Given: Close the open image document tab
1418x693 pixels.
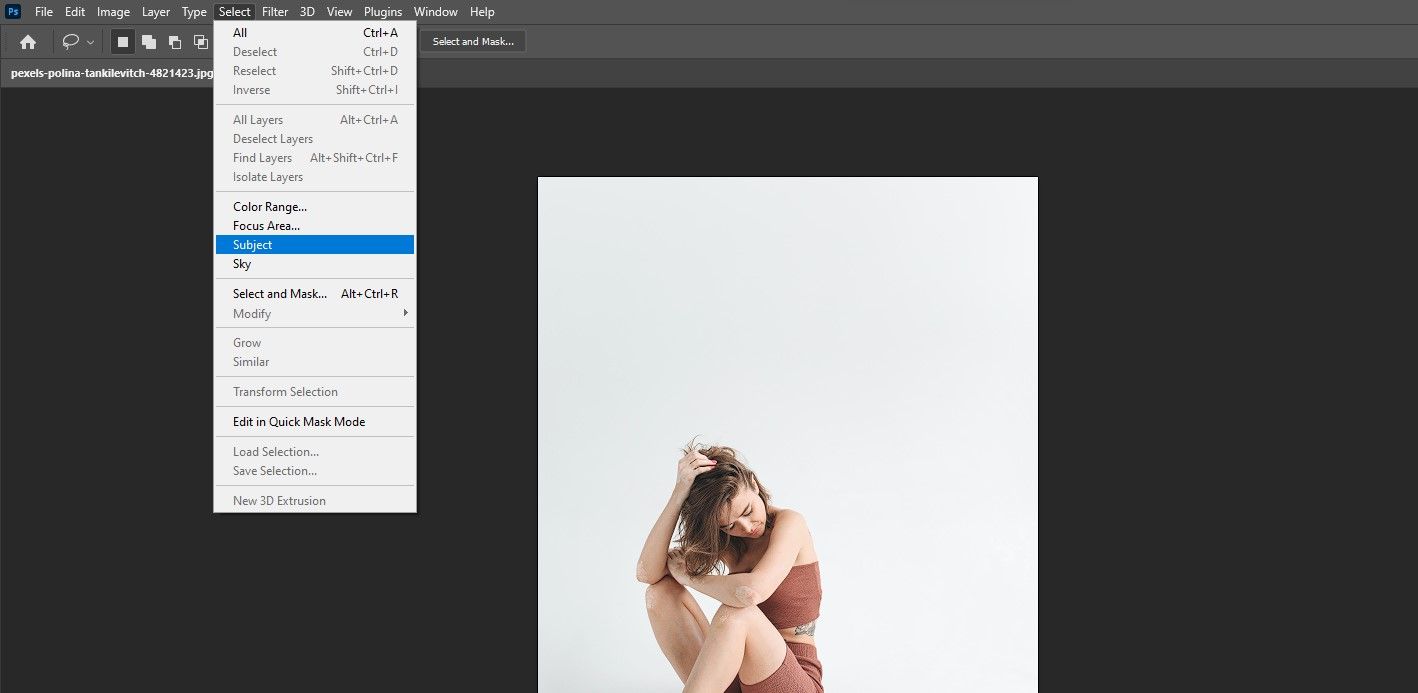Looking at the screenshot, I should pos(220,72).
